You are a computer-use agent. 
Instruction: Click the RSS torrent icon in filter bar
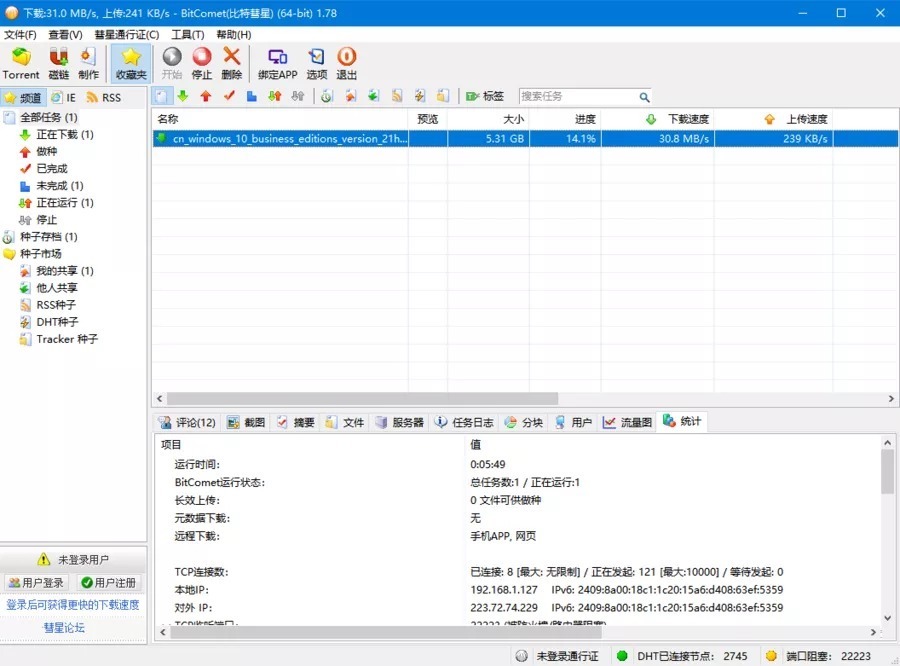[397, 96]
